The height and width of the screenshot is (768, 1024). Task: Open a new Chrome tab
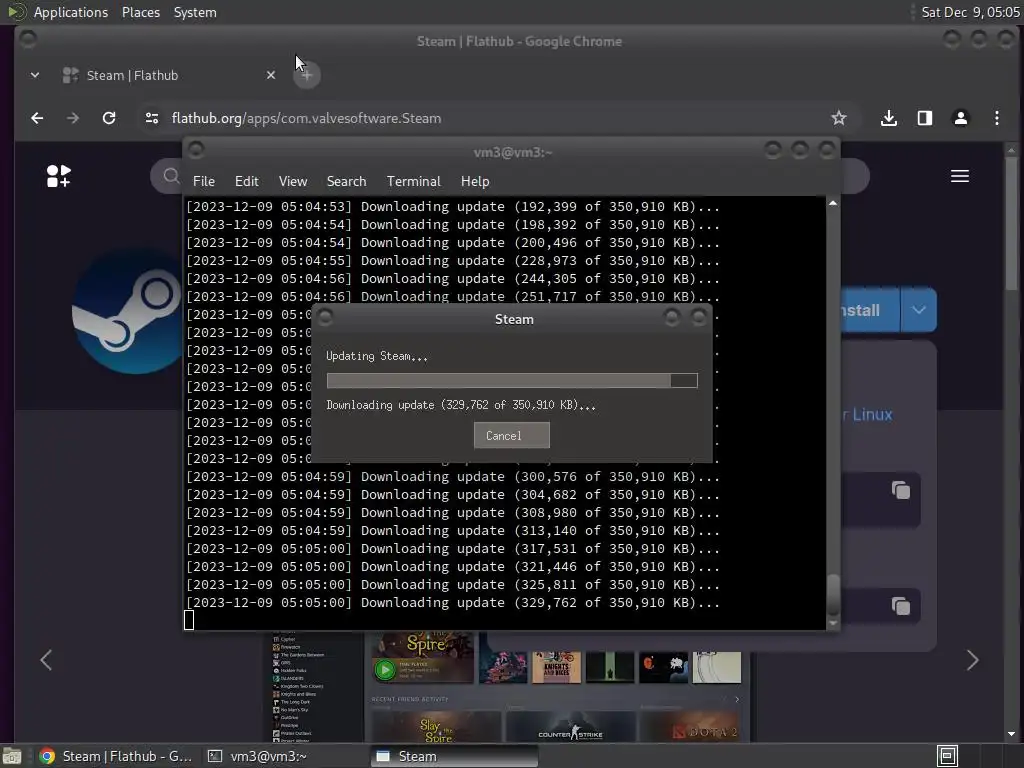coord(306,75)
